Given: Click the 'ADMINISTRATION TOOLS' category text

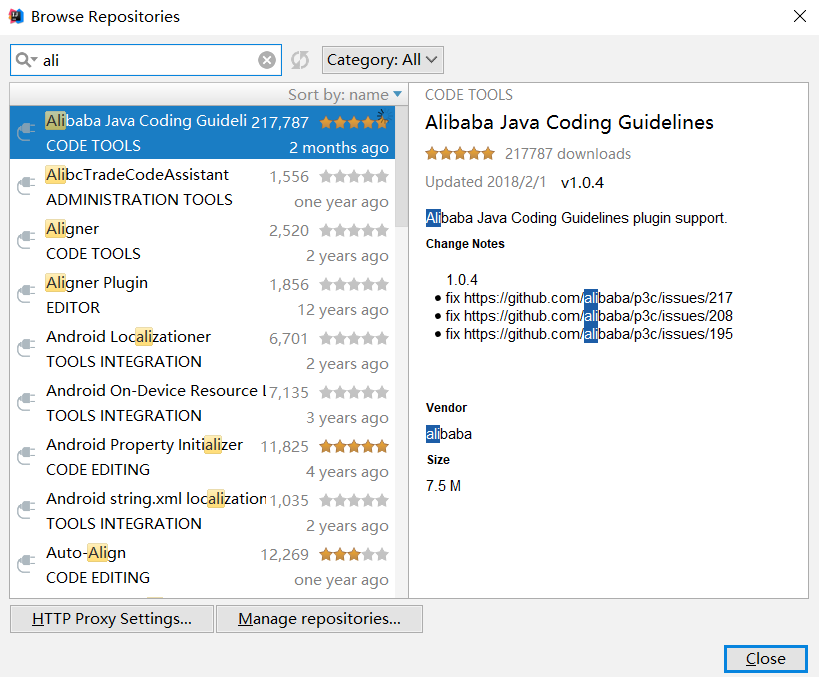Looking at the screenshot, I should click(139, 200).
